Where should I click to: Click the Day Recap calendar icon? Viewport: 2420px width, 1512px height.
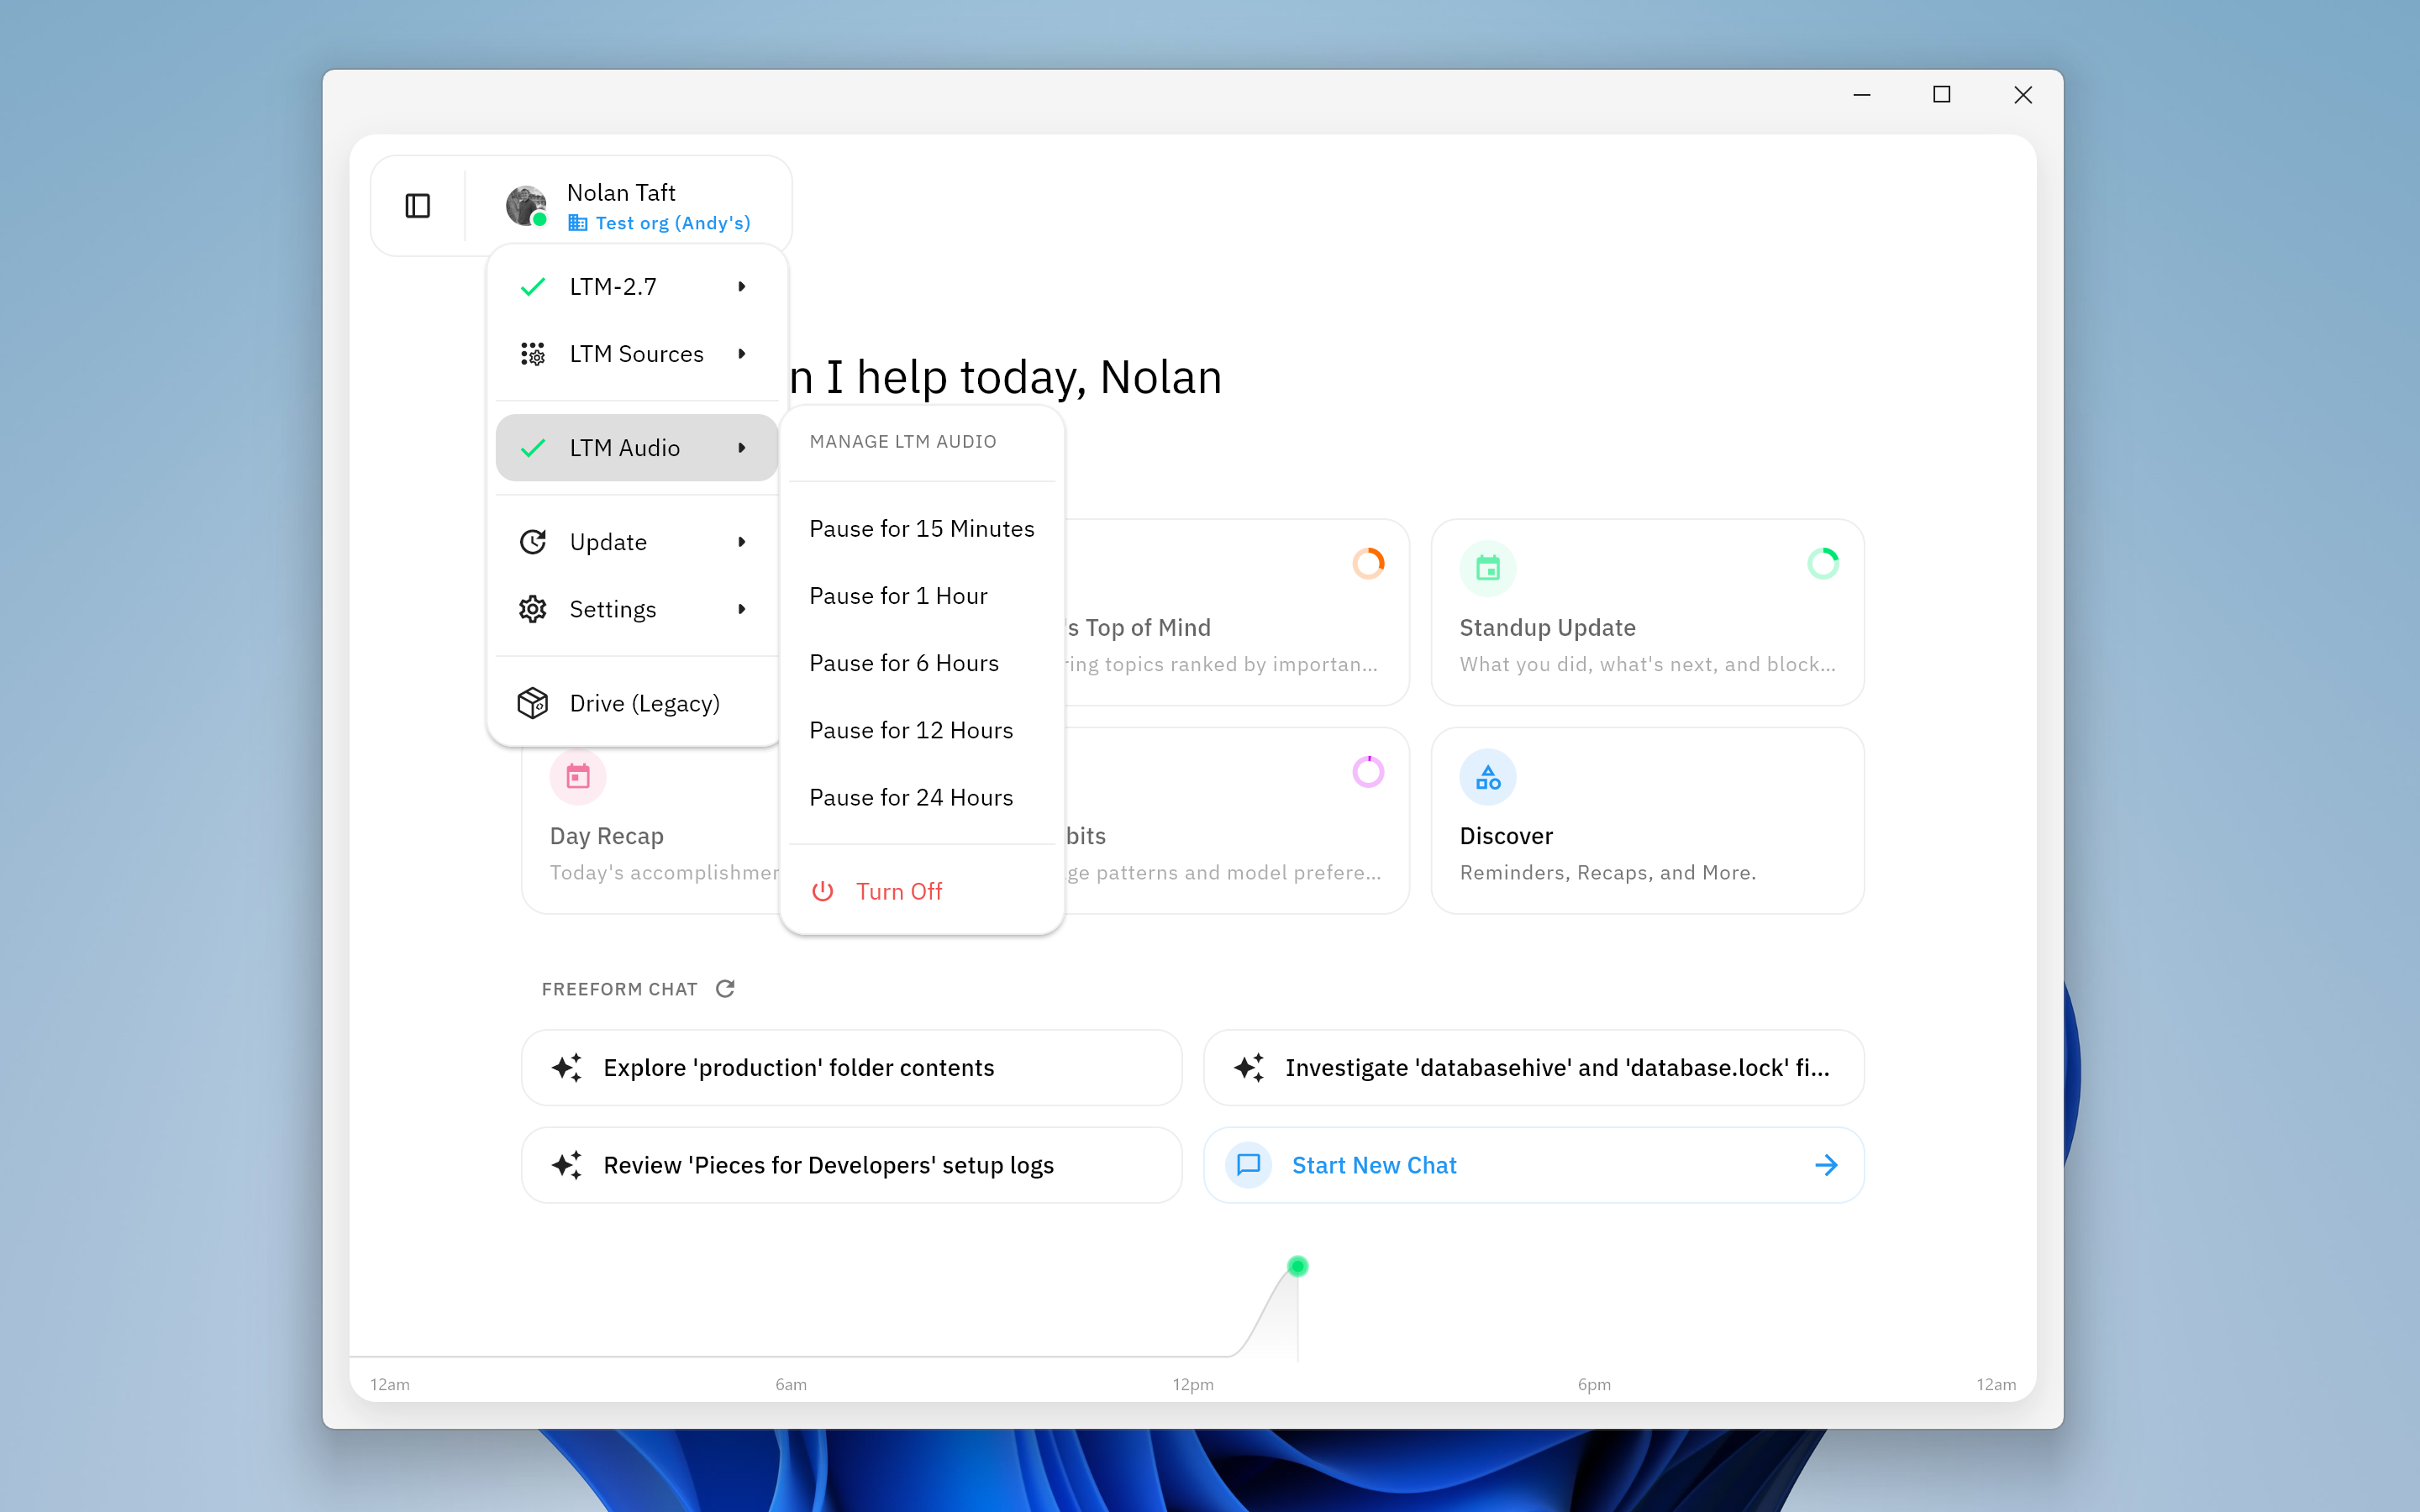(578, 777)
